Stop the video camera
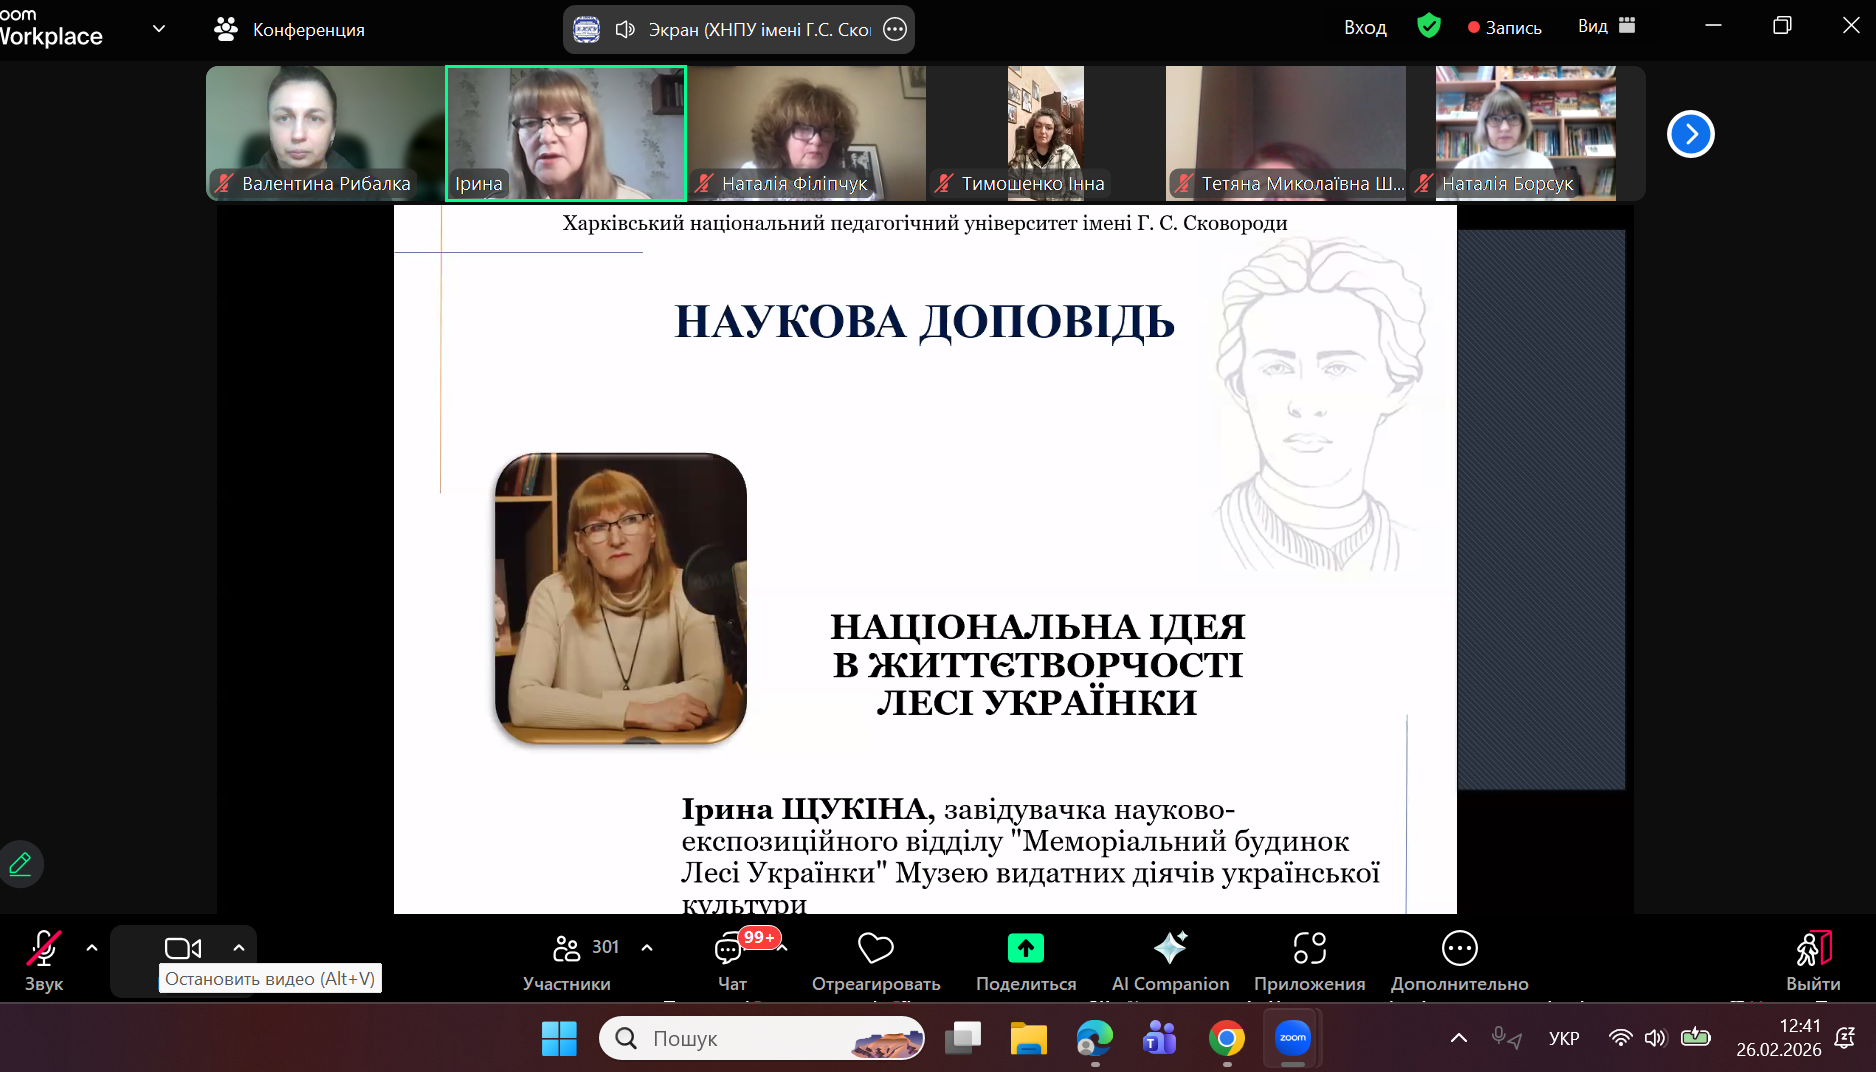 (x=183, y=948)
